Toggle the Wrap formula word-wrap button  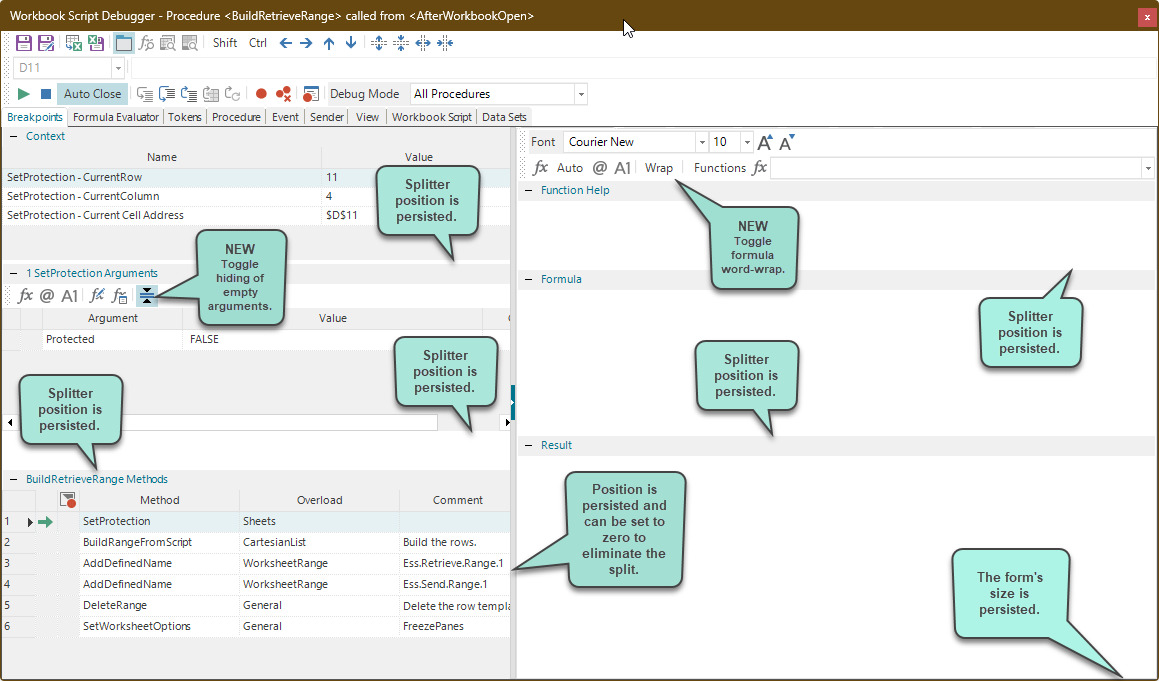pyautogui.click(x=659, y=168)
